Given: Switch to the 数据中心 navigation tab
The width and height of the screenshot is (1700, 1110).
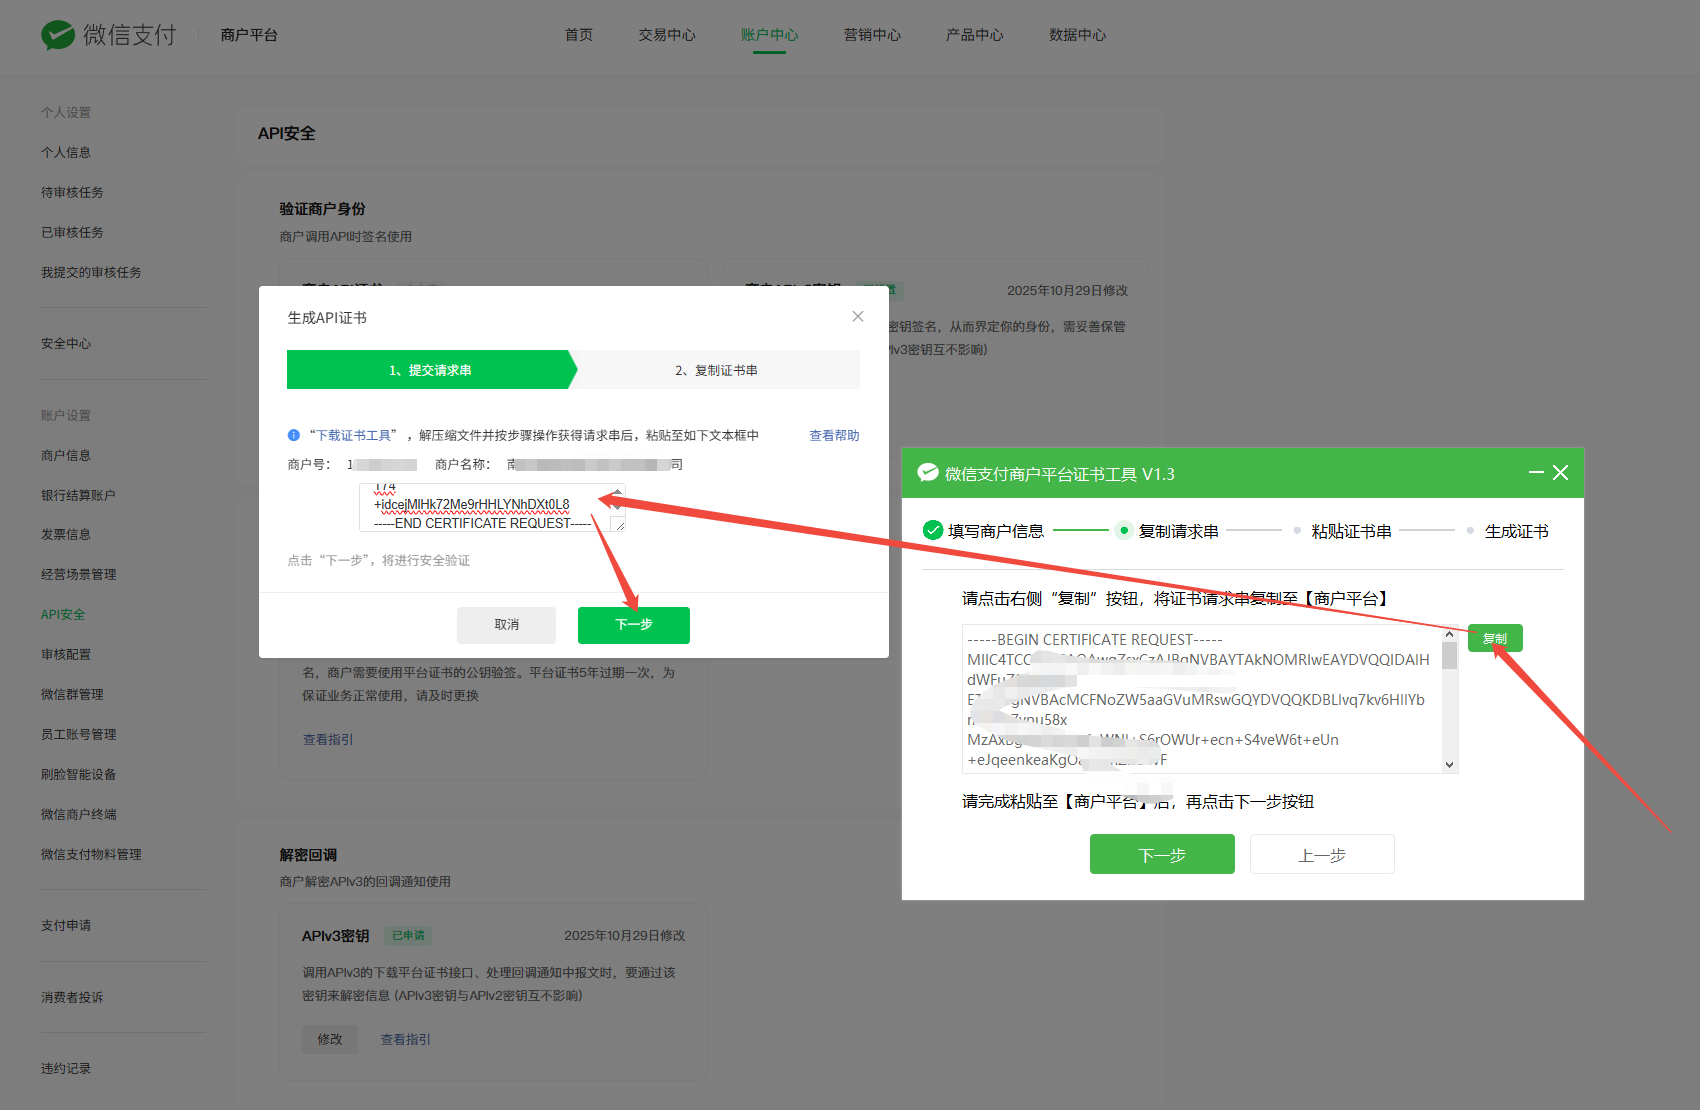Looking at the screenshot, I should [1077, 35].
